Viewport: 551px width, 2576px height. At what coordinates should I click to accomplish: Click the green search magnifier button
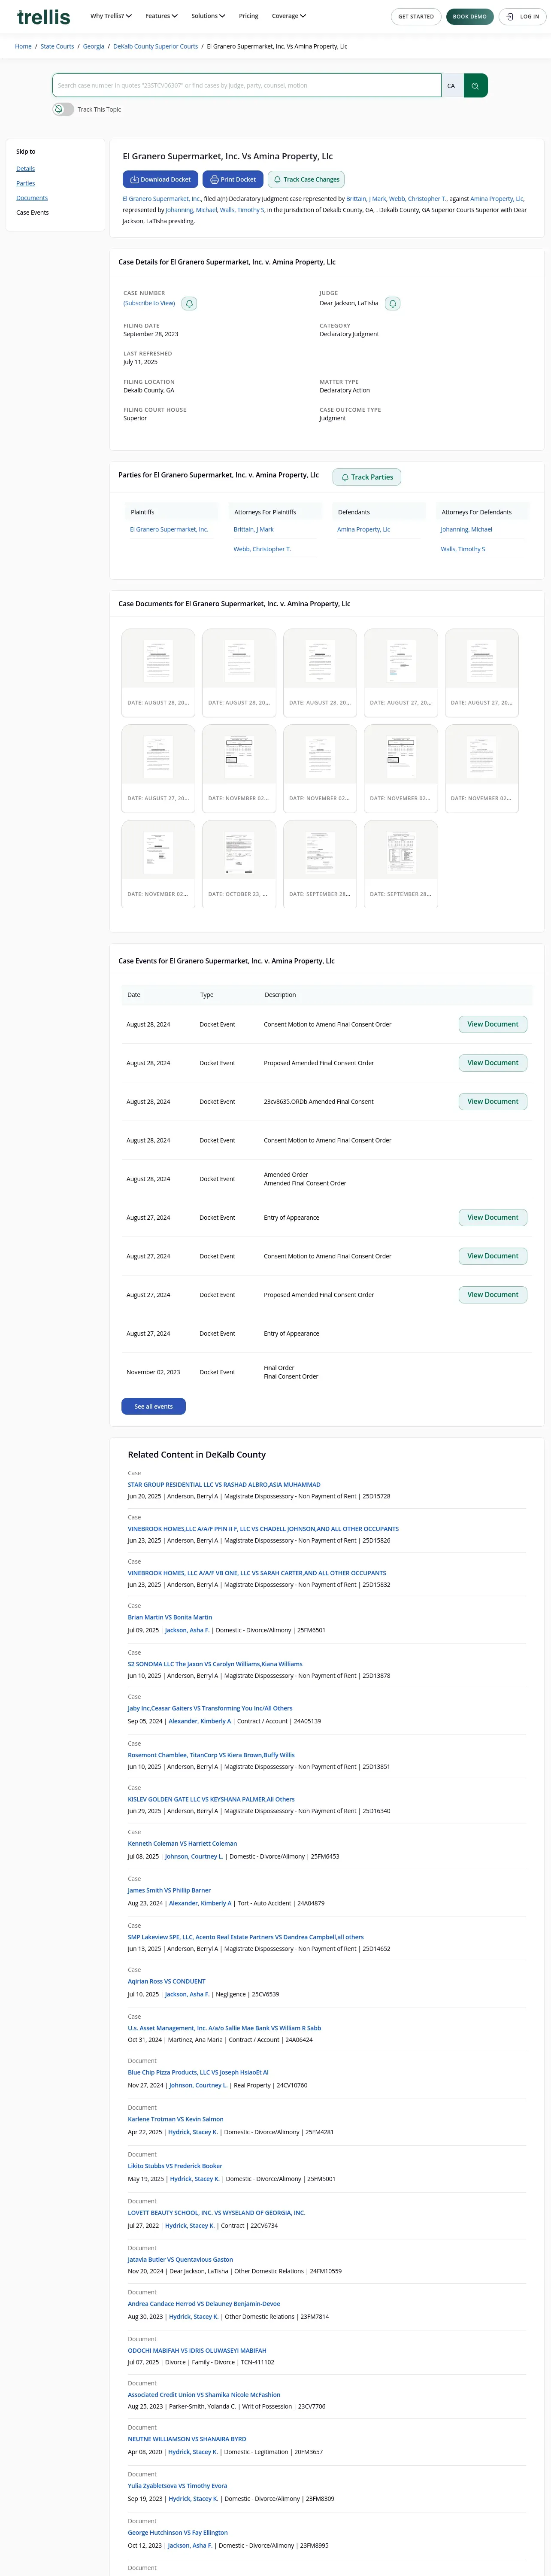tap(475, 86)
